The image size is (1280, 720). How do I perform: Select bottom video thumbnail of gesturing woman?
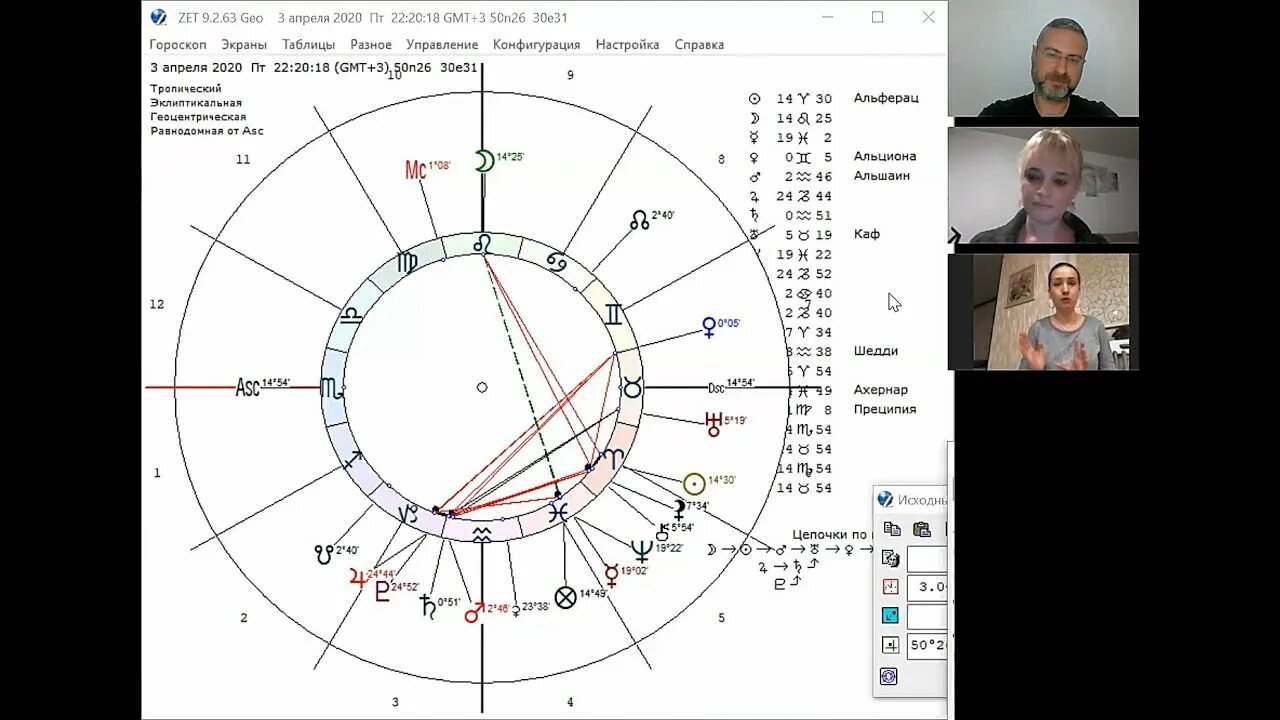pyautogui.click(x=1043, y=312)
